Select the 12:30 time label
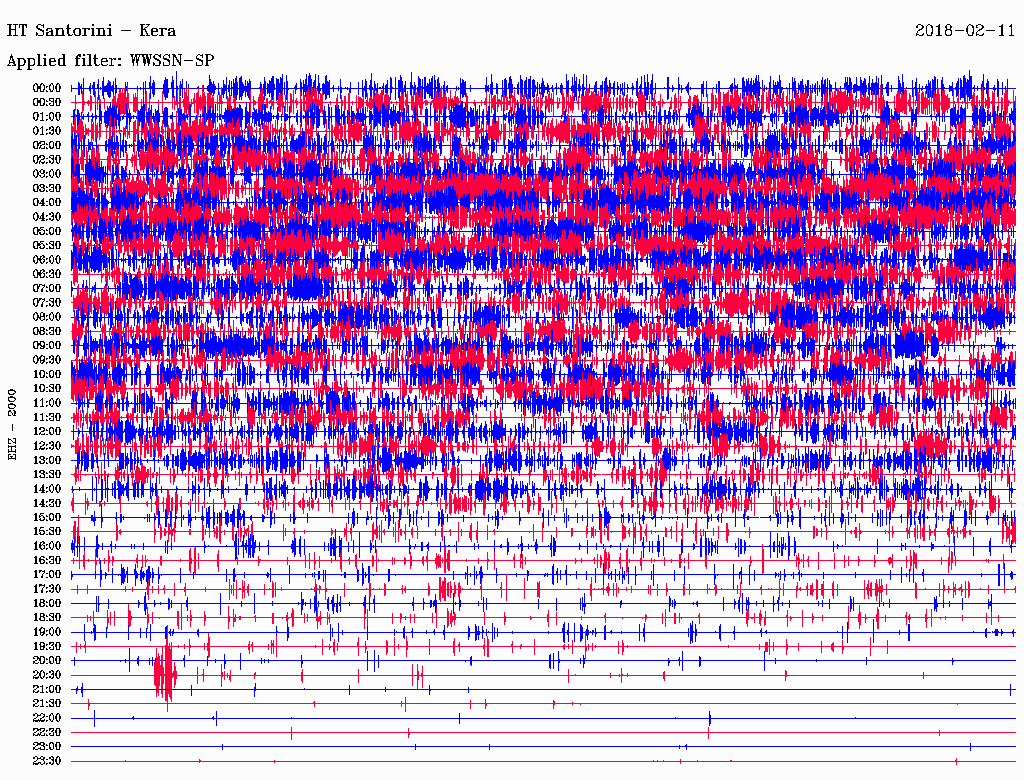This screenshot has height=780, width=1024. pyautogui.click(x=46, y=446)
